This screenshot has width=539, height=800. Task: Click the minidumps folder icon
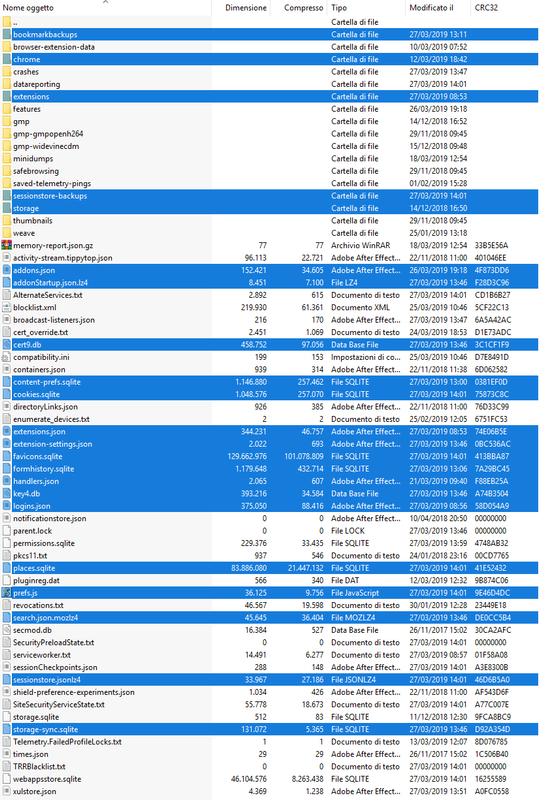point(6,159)
